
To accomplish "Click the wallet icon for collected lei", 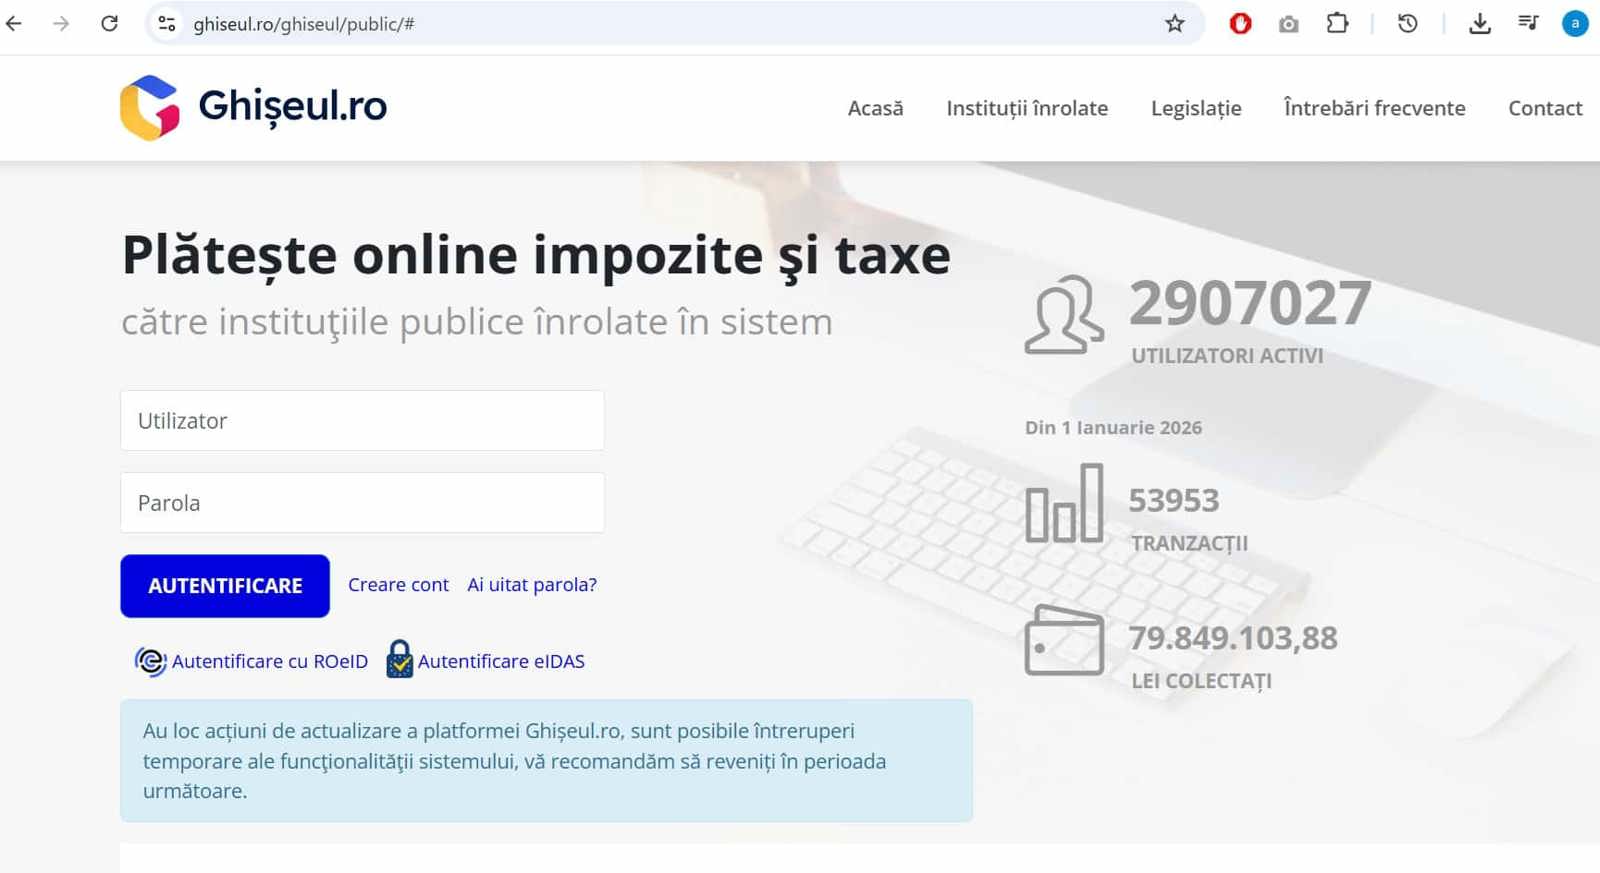I will 1064,640.
